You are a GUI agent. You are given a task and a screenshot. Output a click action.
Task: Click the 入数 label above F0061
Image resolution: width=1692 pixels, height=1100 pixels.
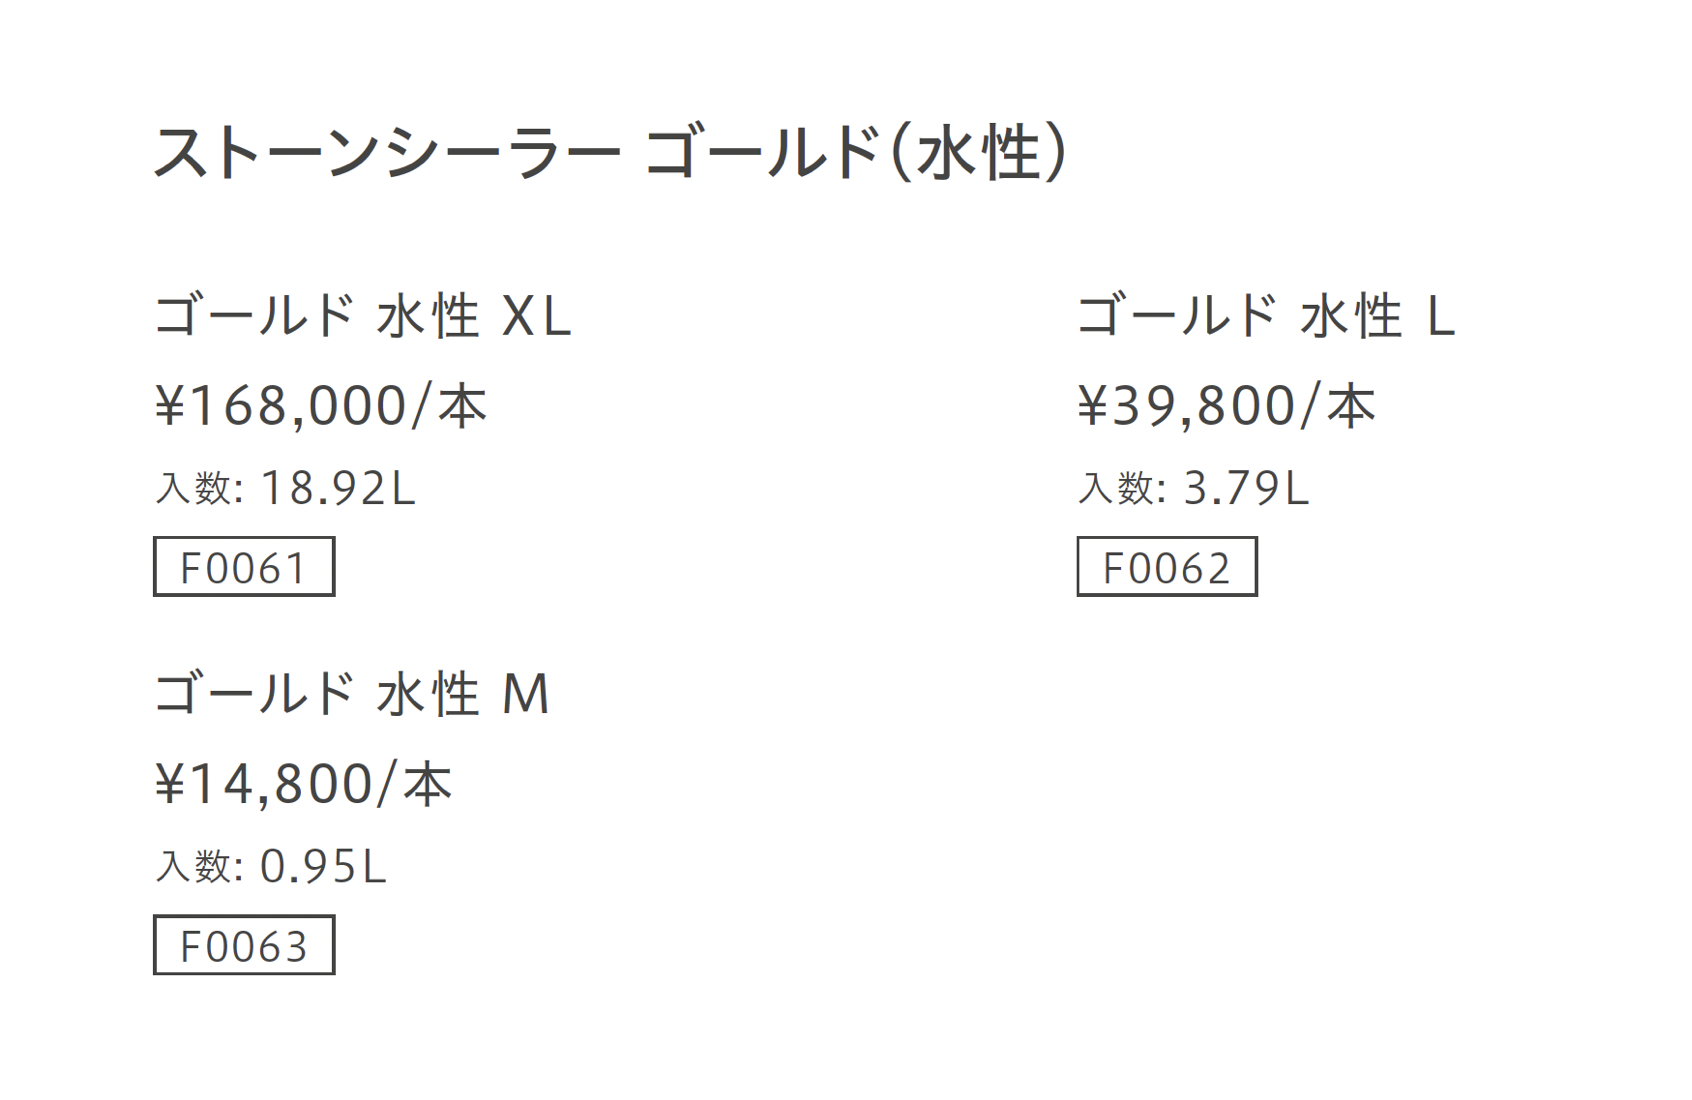[194, 489]
